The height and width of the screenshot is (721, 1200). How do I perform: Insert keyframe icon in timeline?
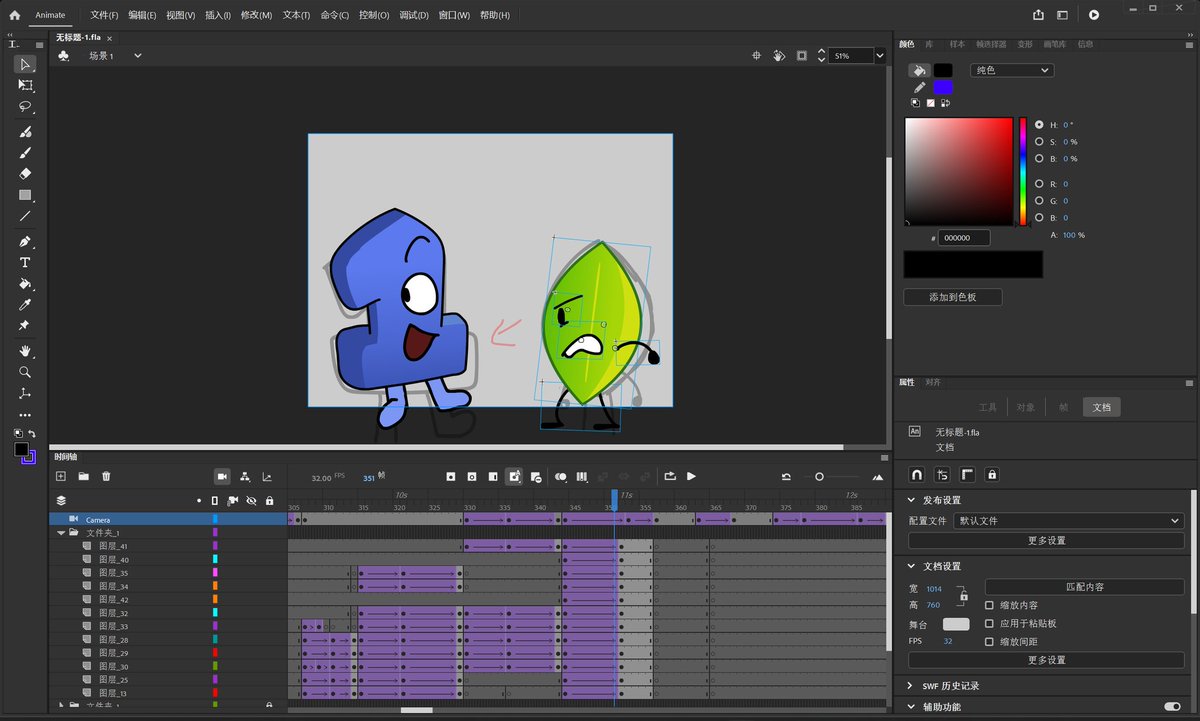(451, 477)
